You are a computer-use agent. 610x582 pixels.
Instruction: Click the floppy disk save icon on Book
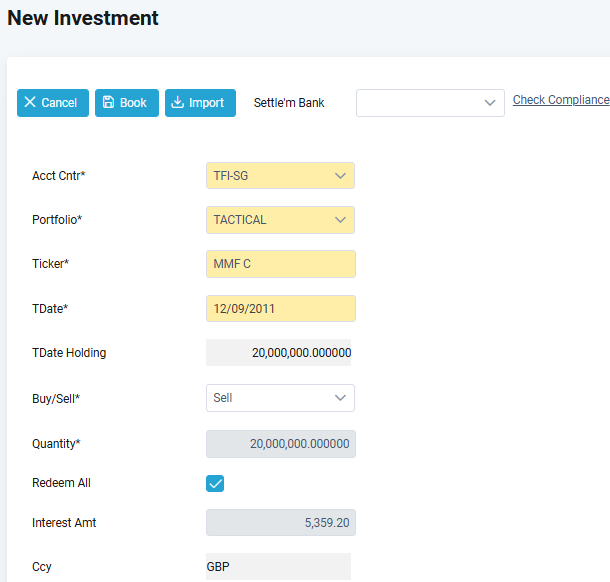(108, 102)
